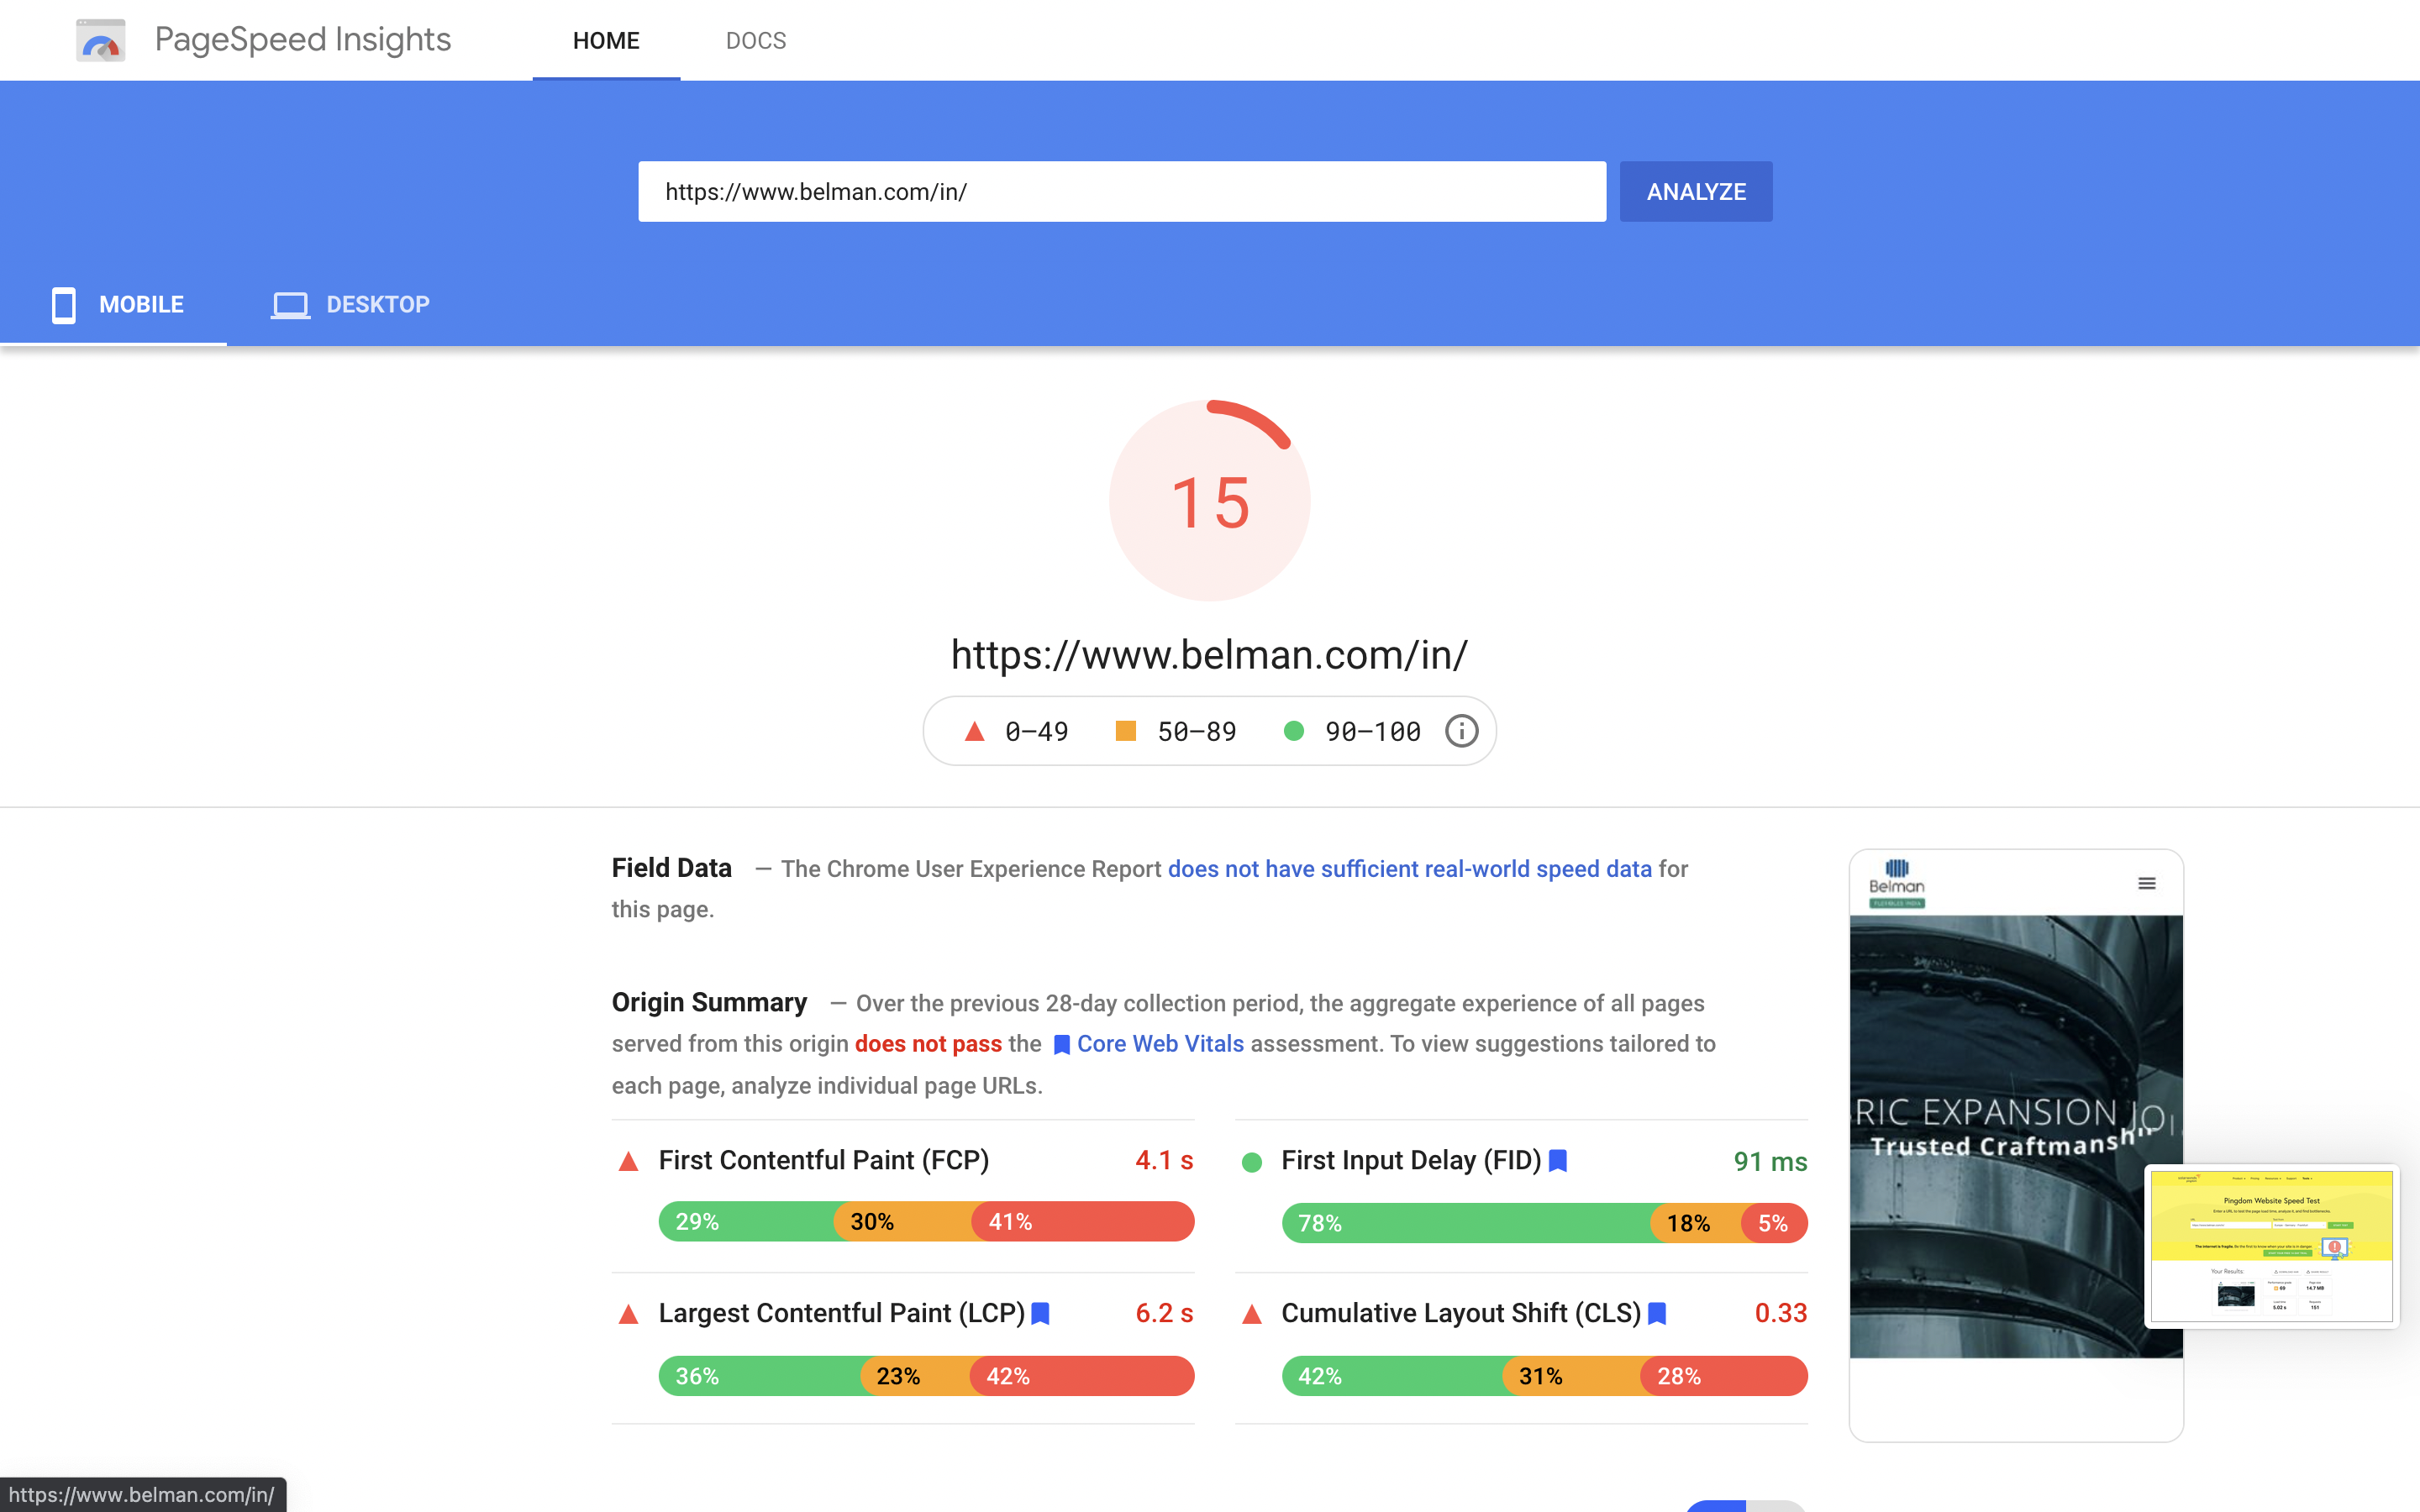Click the Belman logo in the preview
Screen dimensions: 2420x1512
(x=1896, y=881)
